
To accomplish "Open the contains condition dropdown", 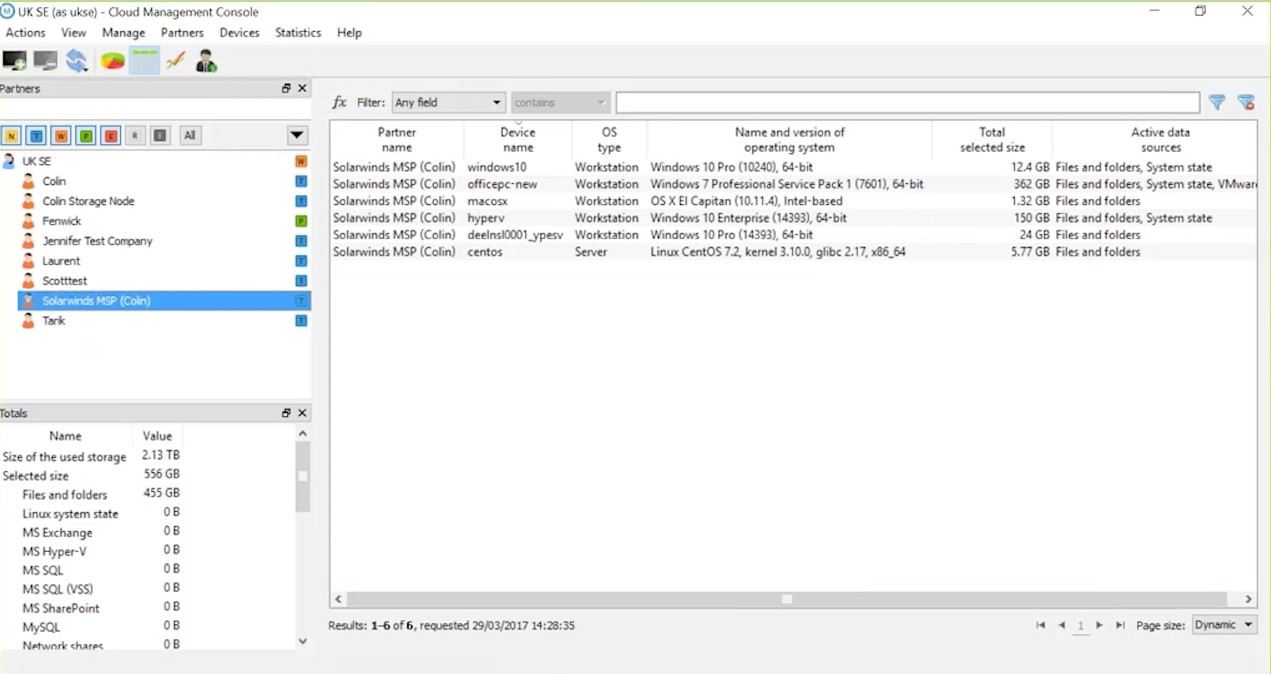I will coord(560,102).
